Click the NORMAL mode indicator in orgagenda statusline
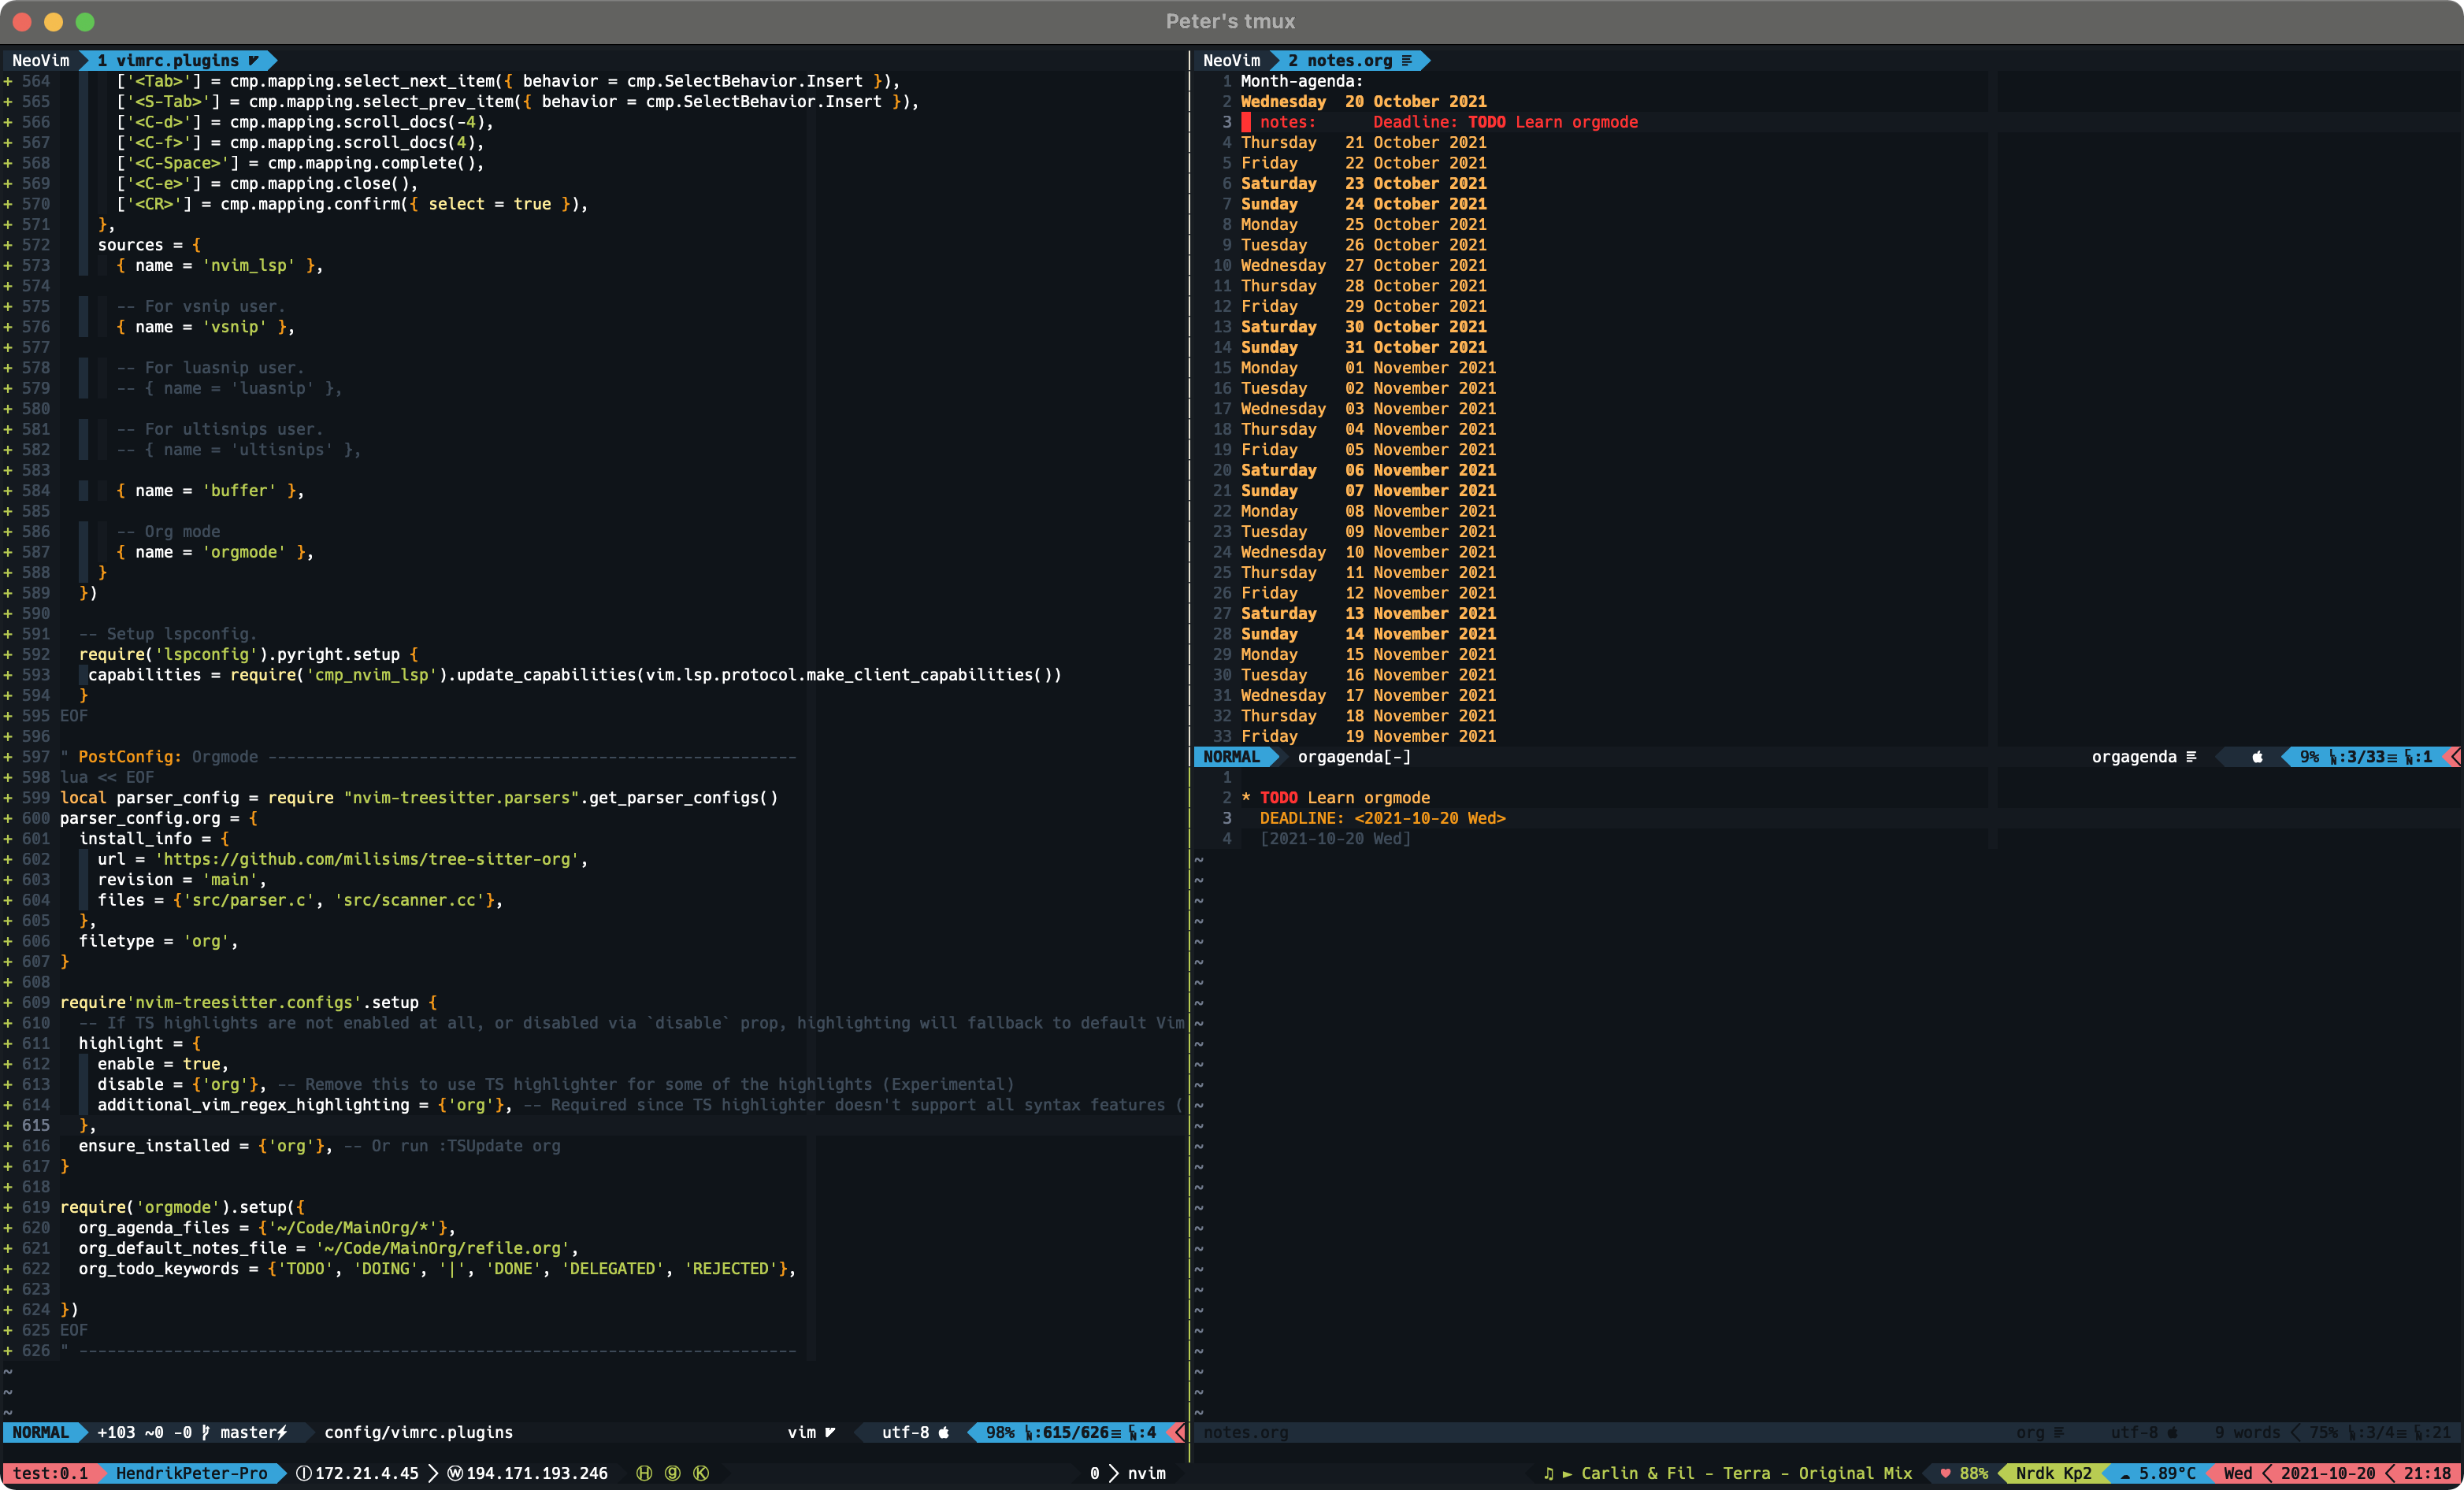The height and width of the screenshot is (1490, 2464). (x=1231, y=757)
